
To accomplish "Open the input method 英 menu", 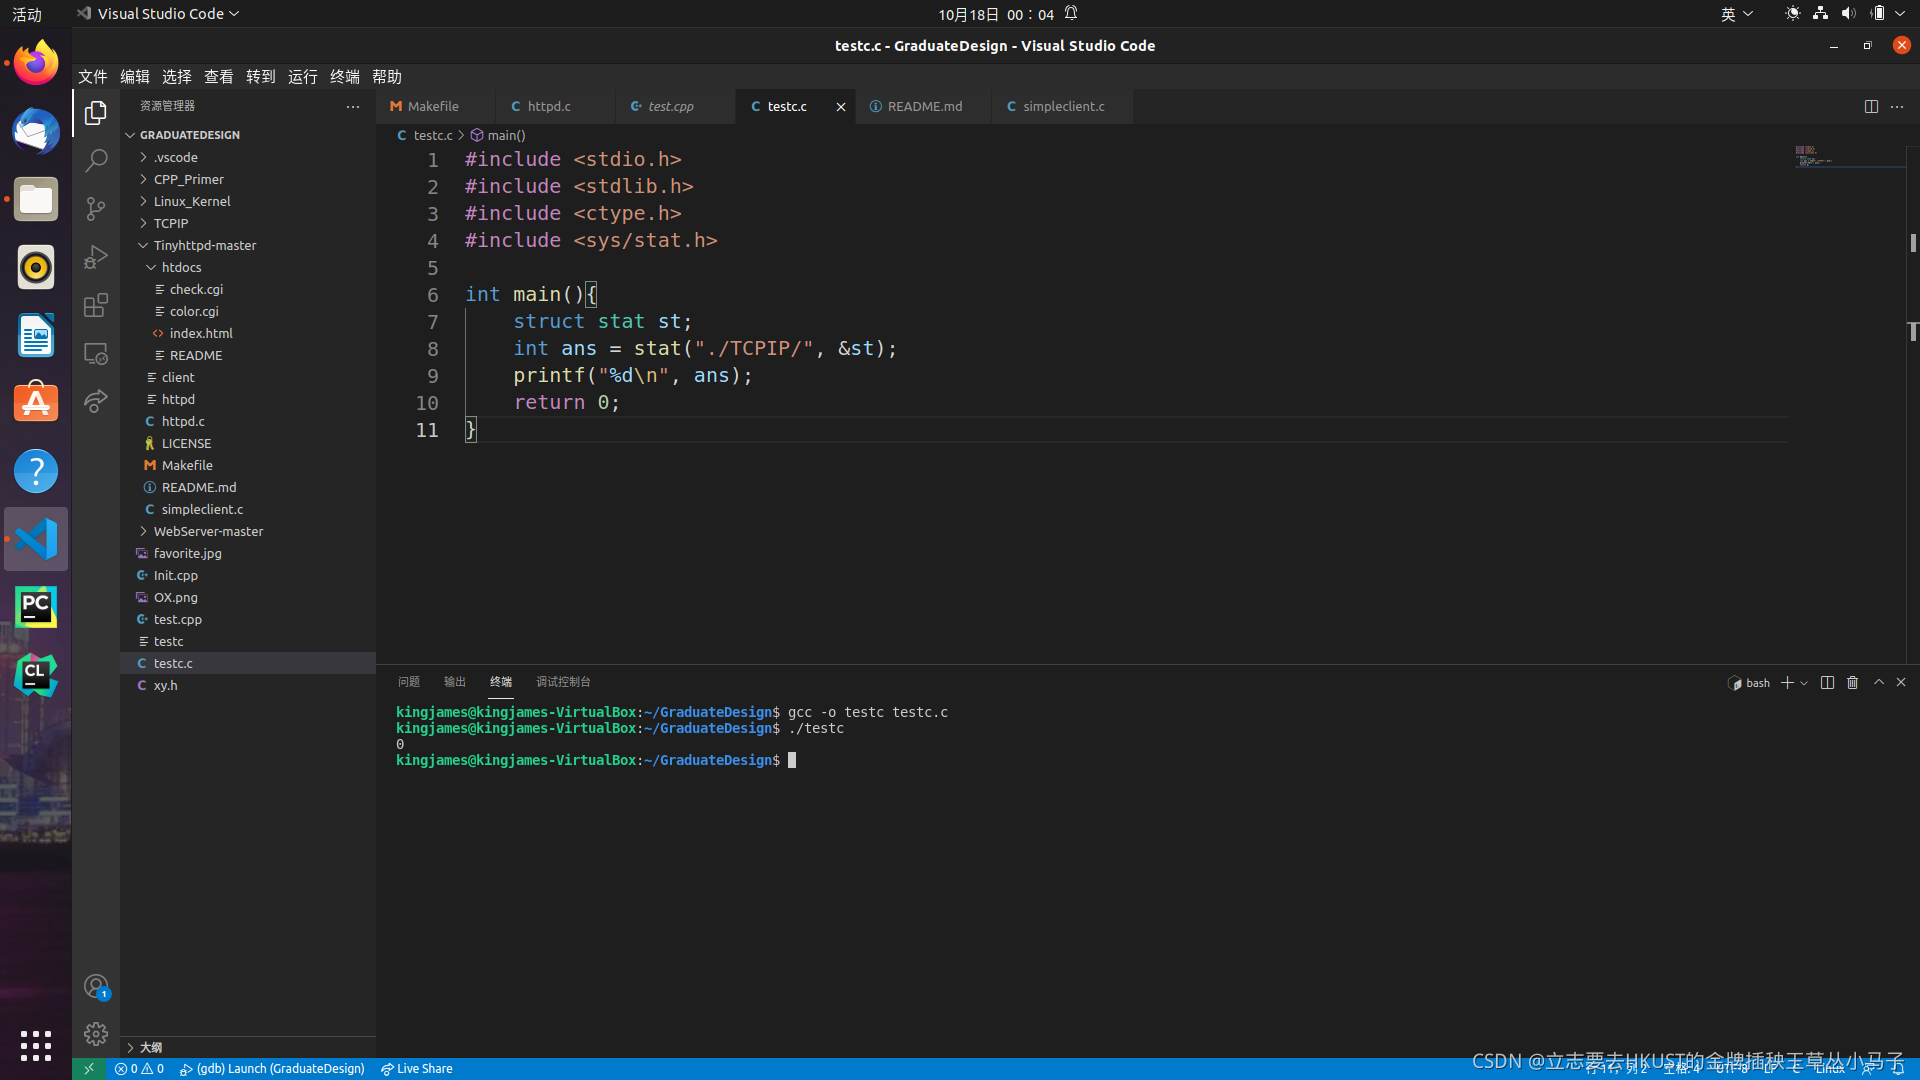I will click(x=1736, y=14).
